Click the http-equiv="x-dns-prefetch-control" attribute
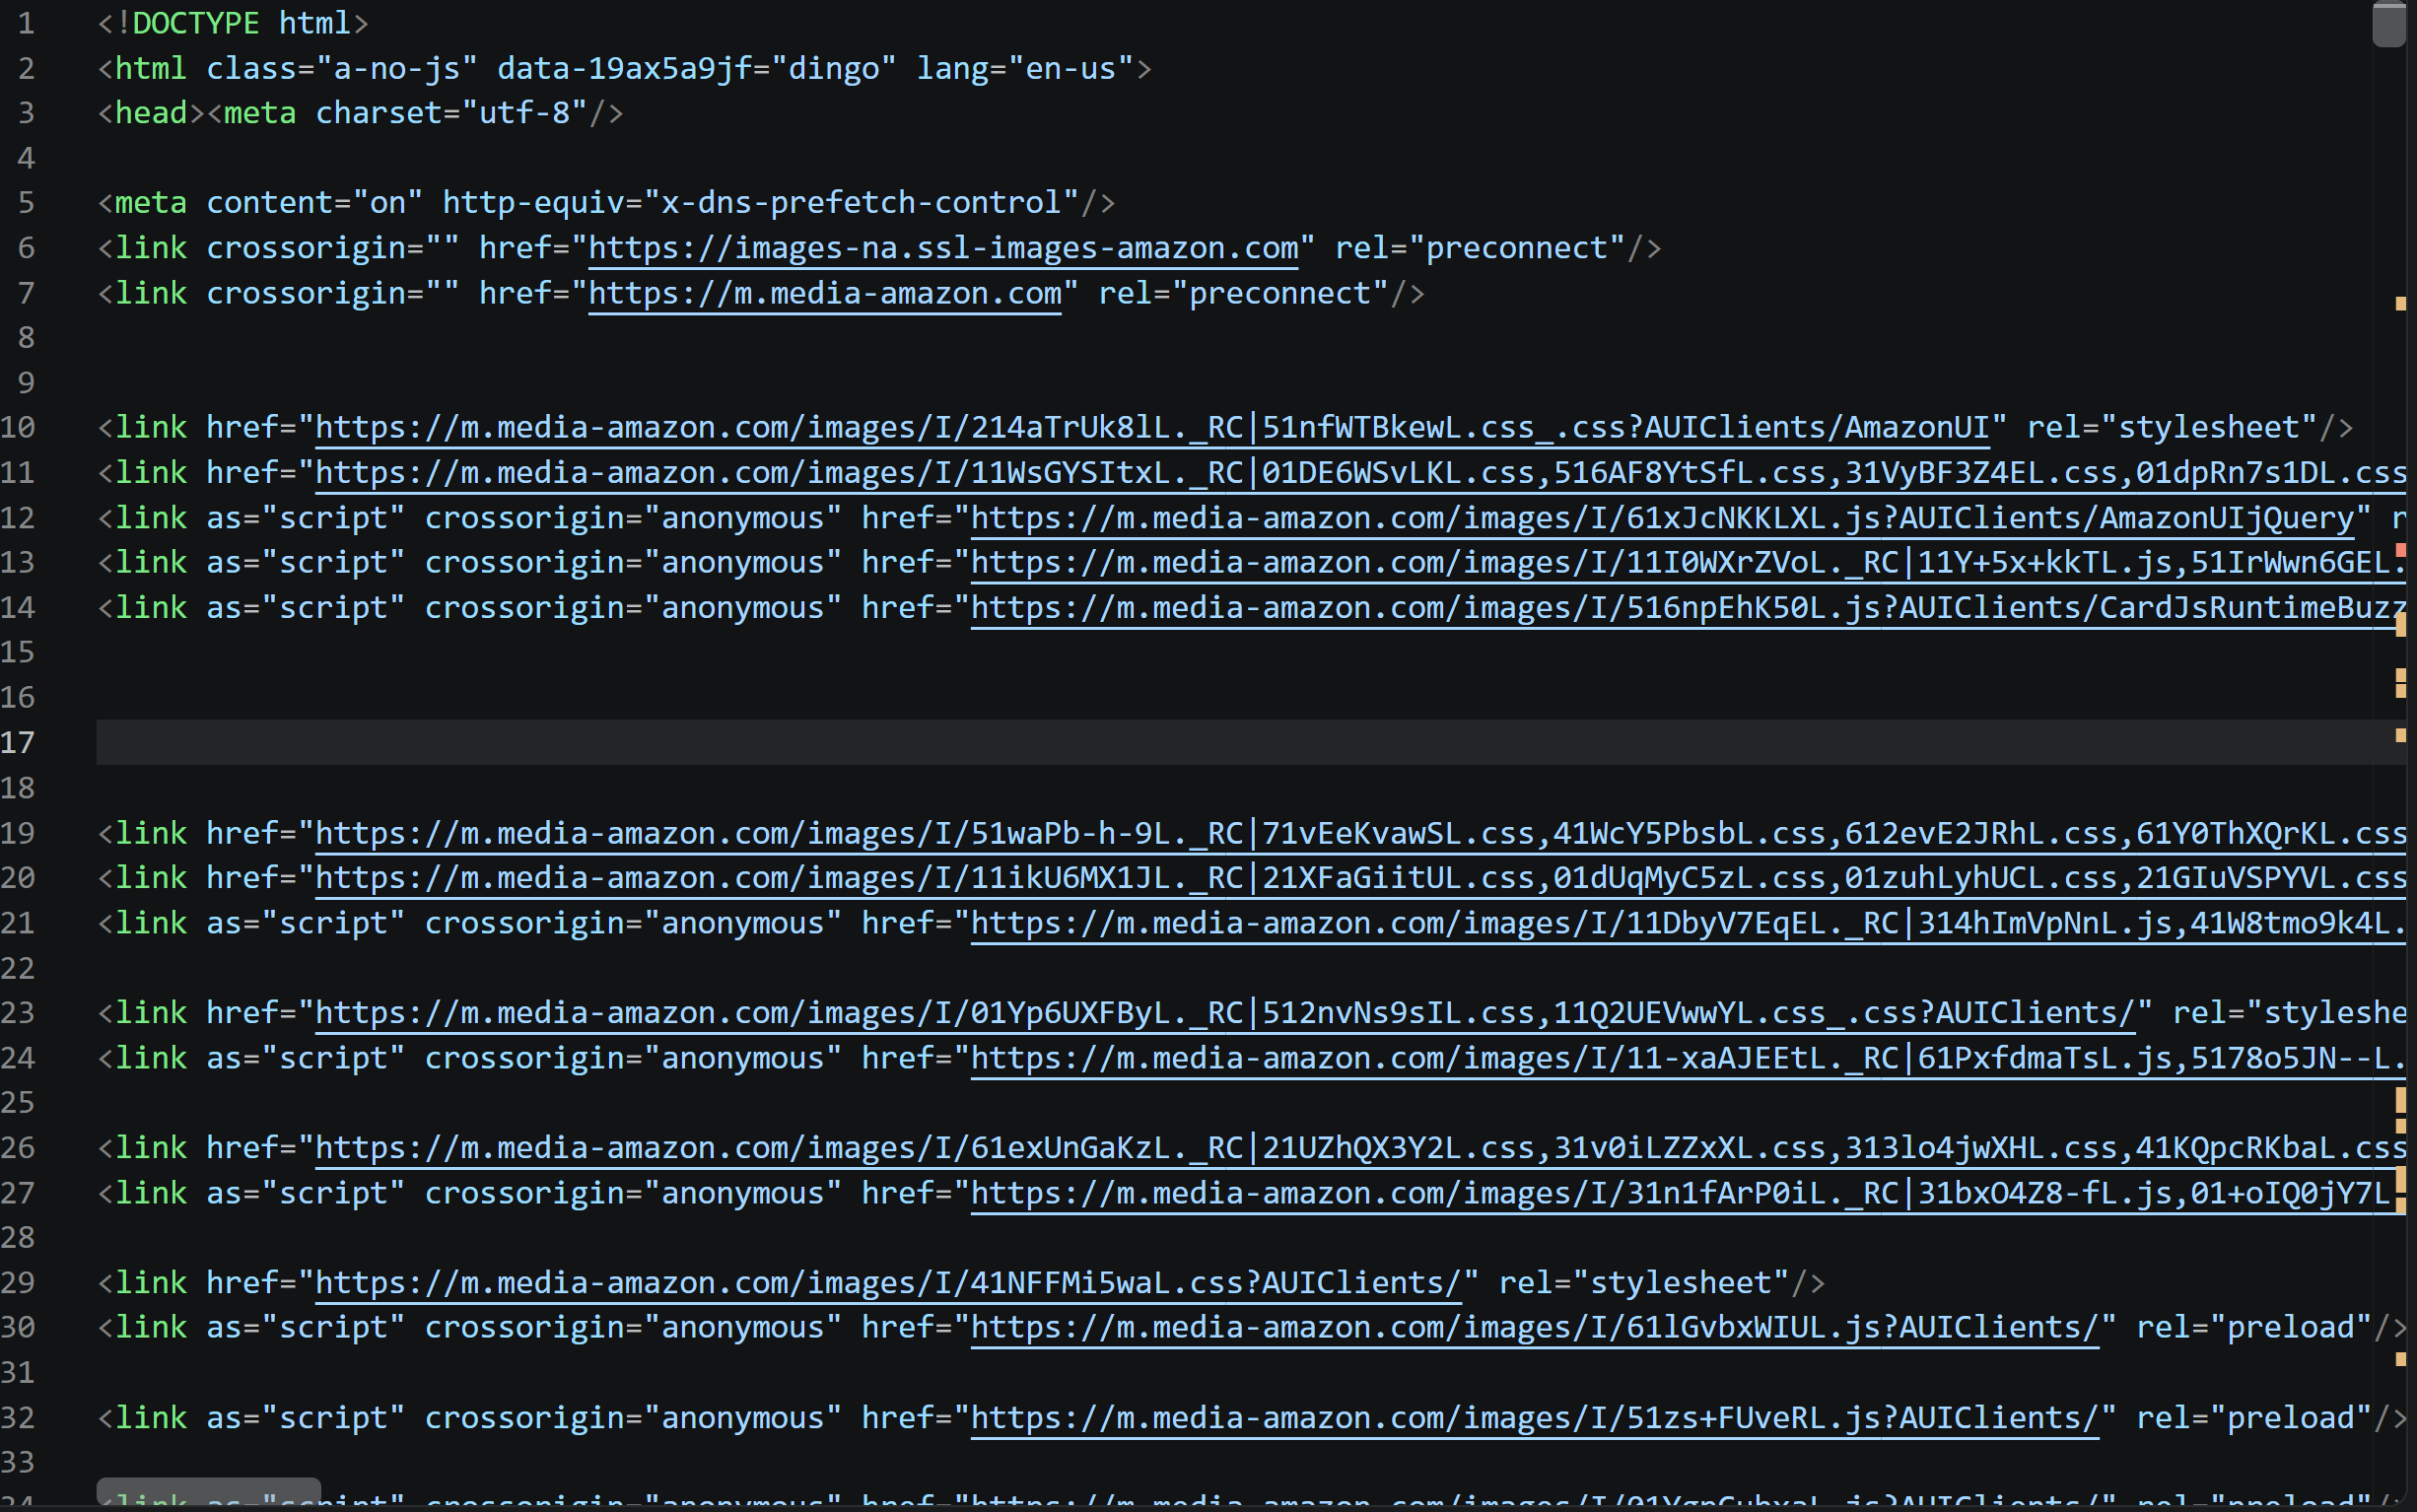Viewport: 2417px width, 1512px height. pos(761,203)
